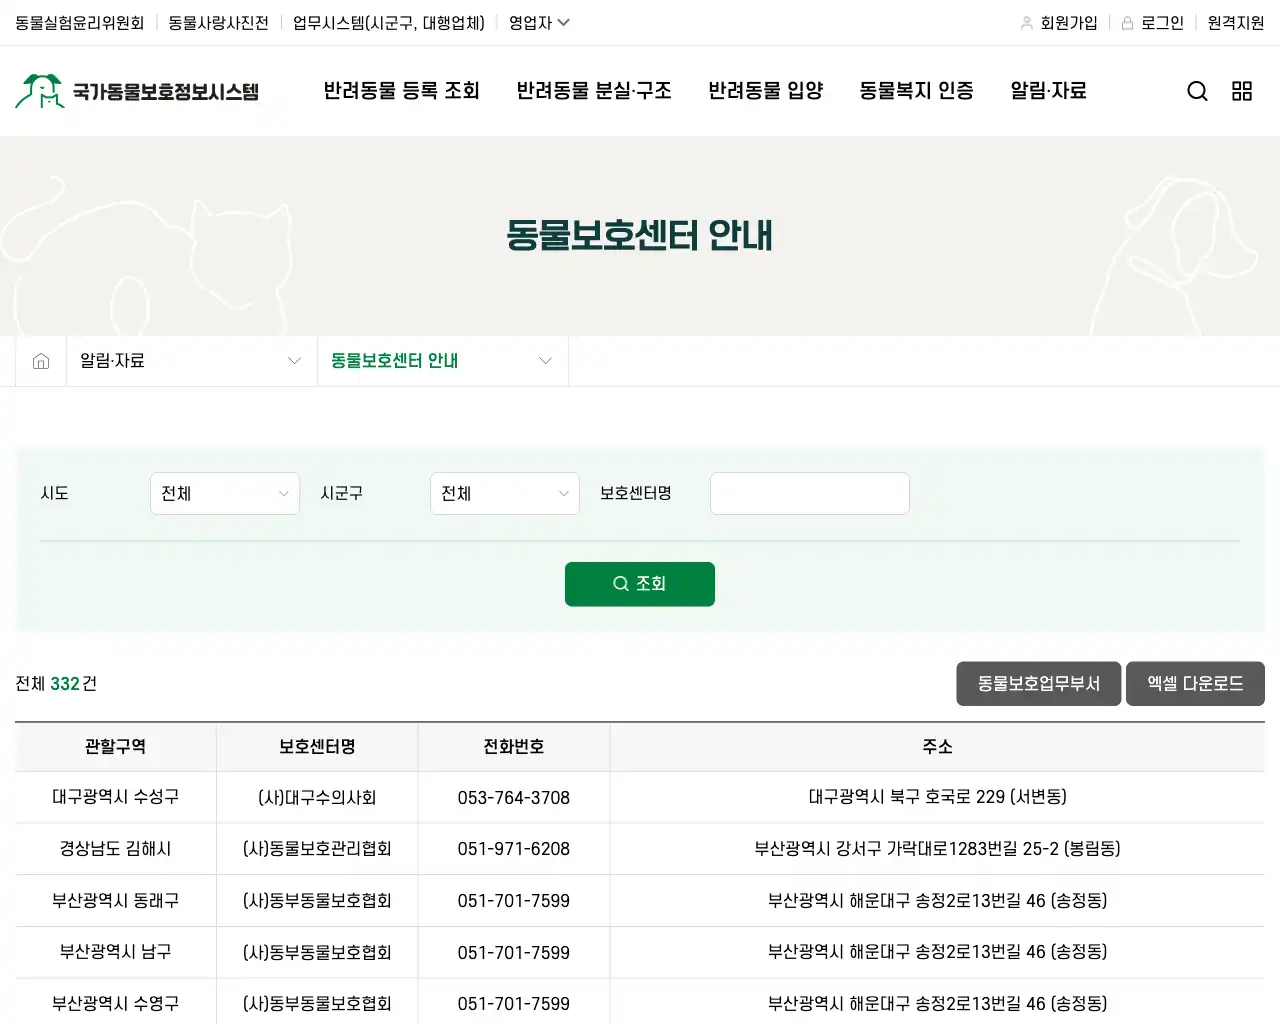Screen dimensions: 1280x1024
Task: Click (사)동부동물보호협회 in the 동래구 row
Action: point(317,901)
